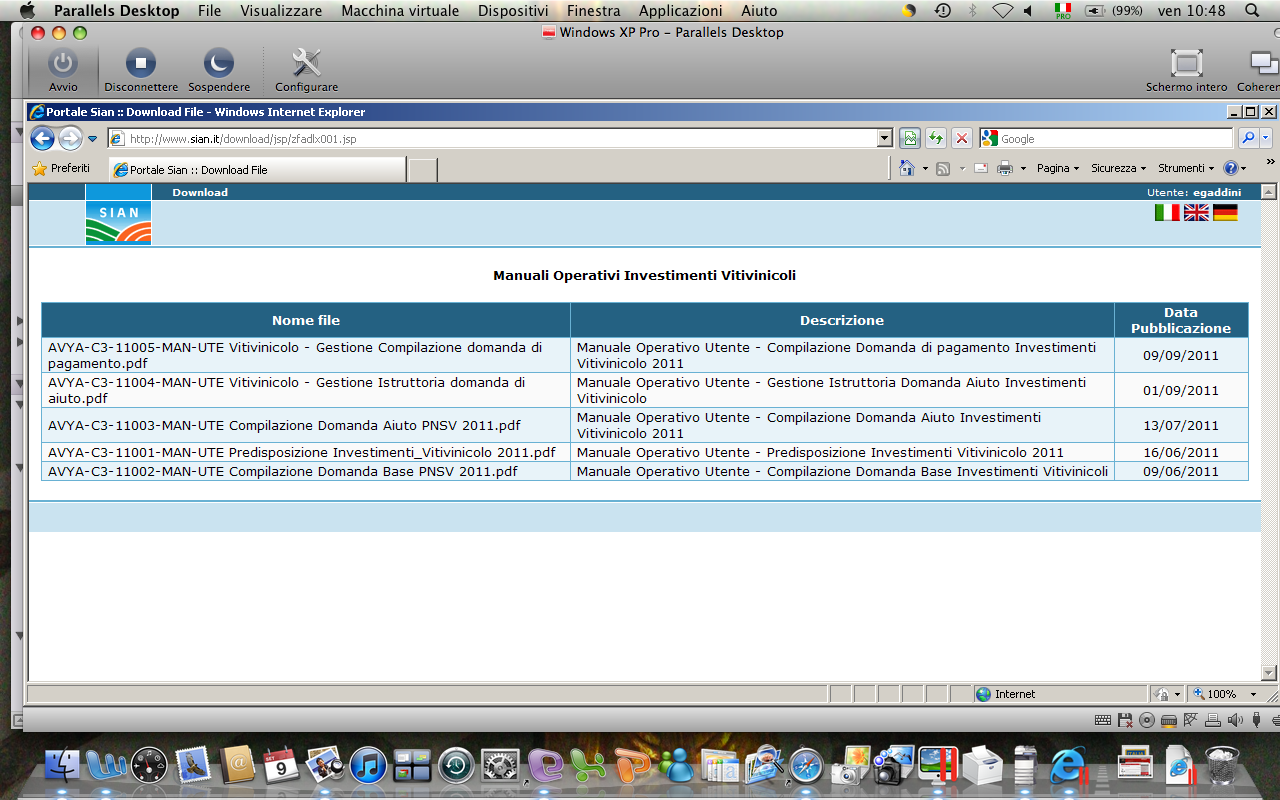
Task: Click the Print icon in toolbar
Action: click(x=1005, y=169)
